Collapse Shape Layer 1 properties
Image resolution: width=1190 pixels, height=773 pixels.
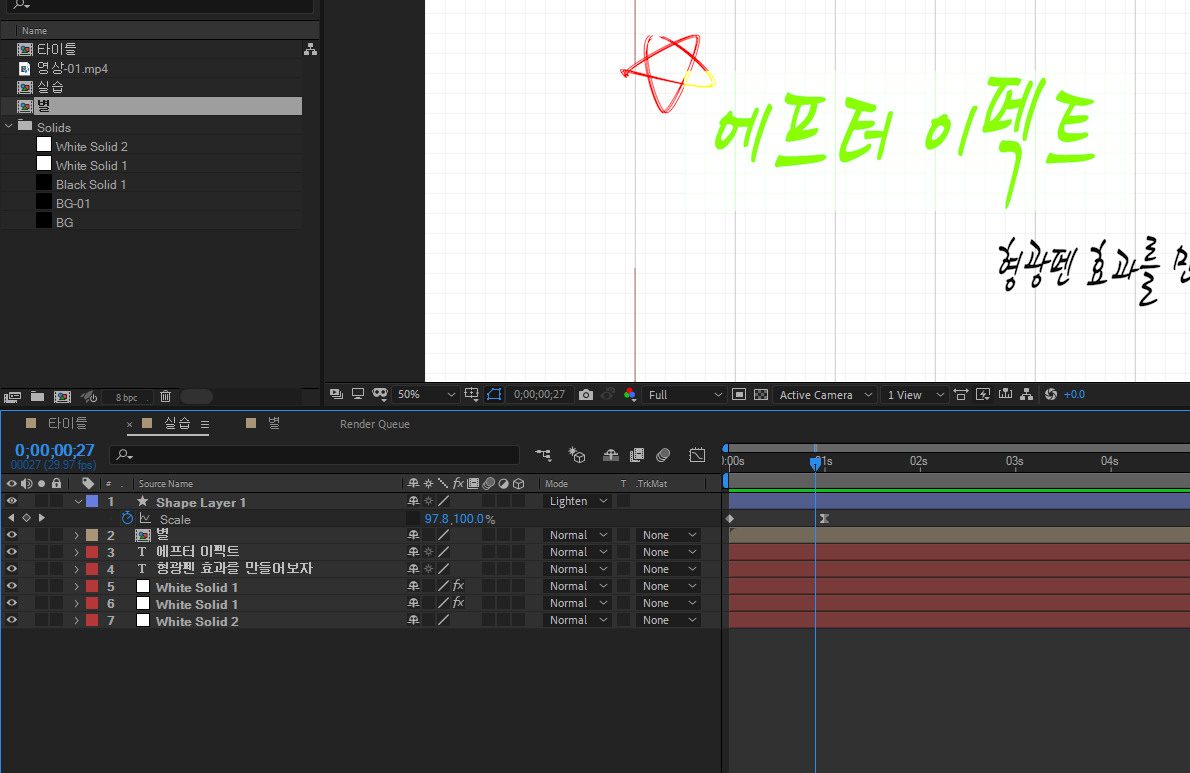pos(78,501)
